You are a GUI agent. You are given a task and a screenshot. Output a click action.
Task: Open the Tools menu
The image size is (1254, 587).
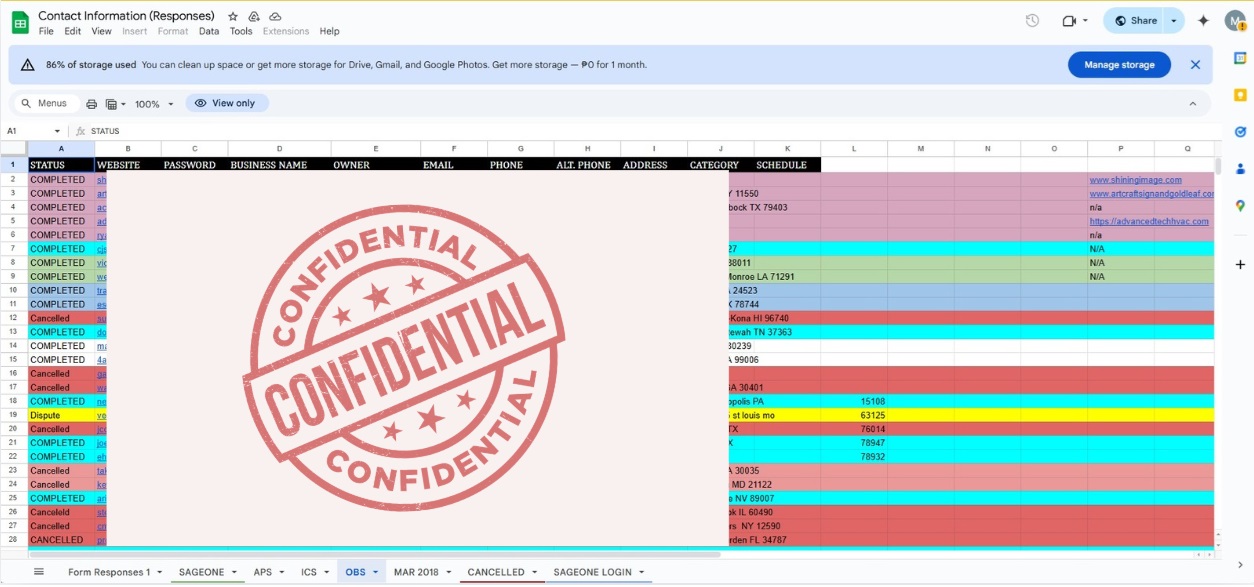241,31
